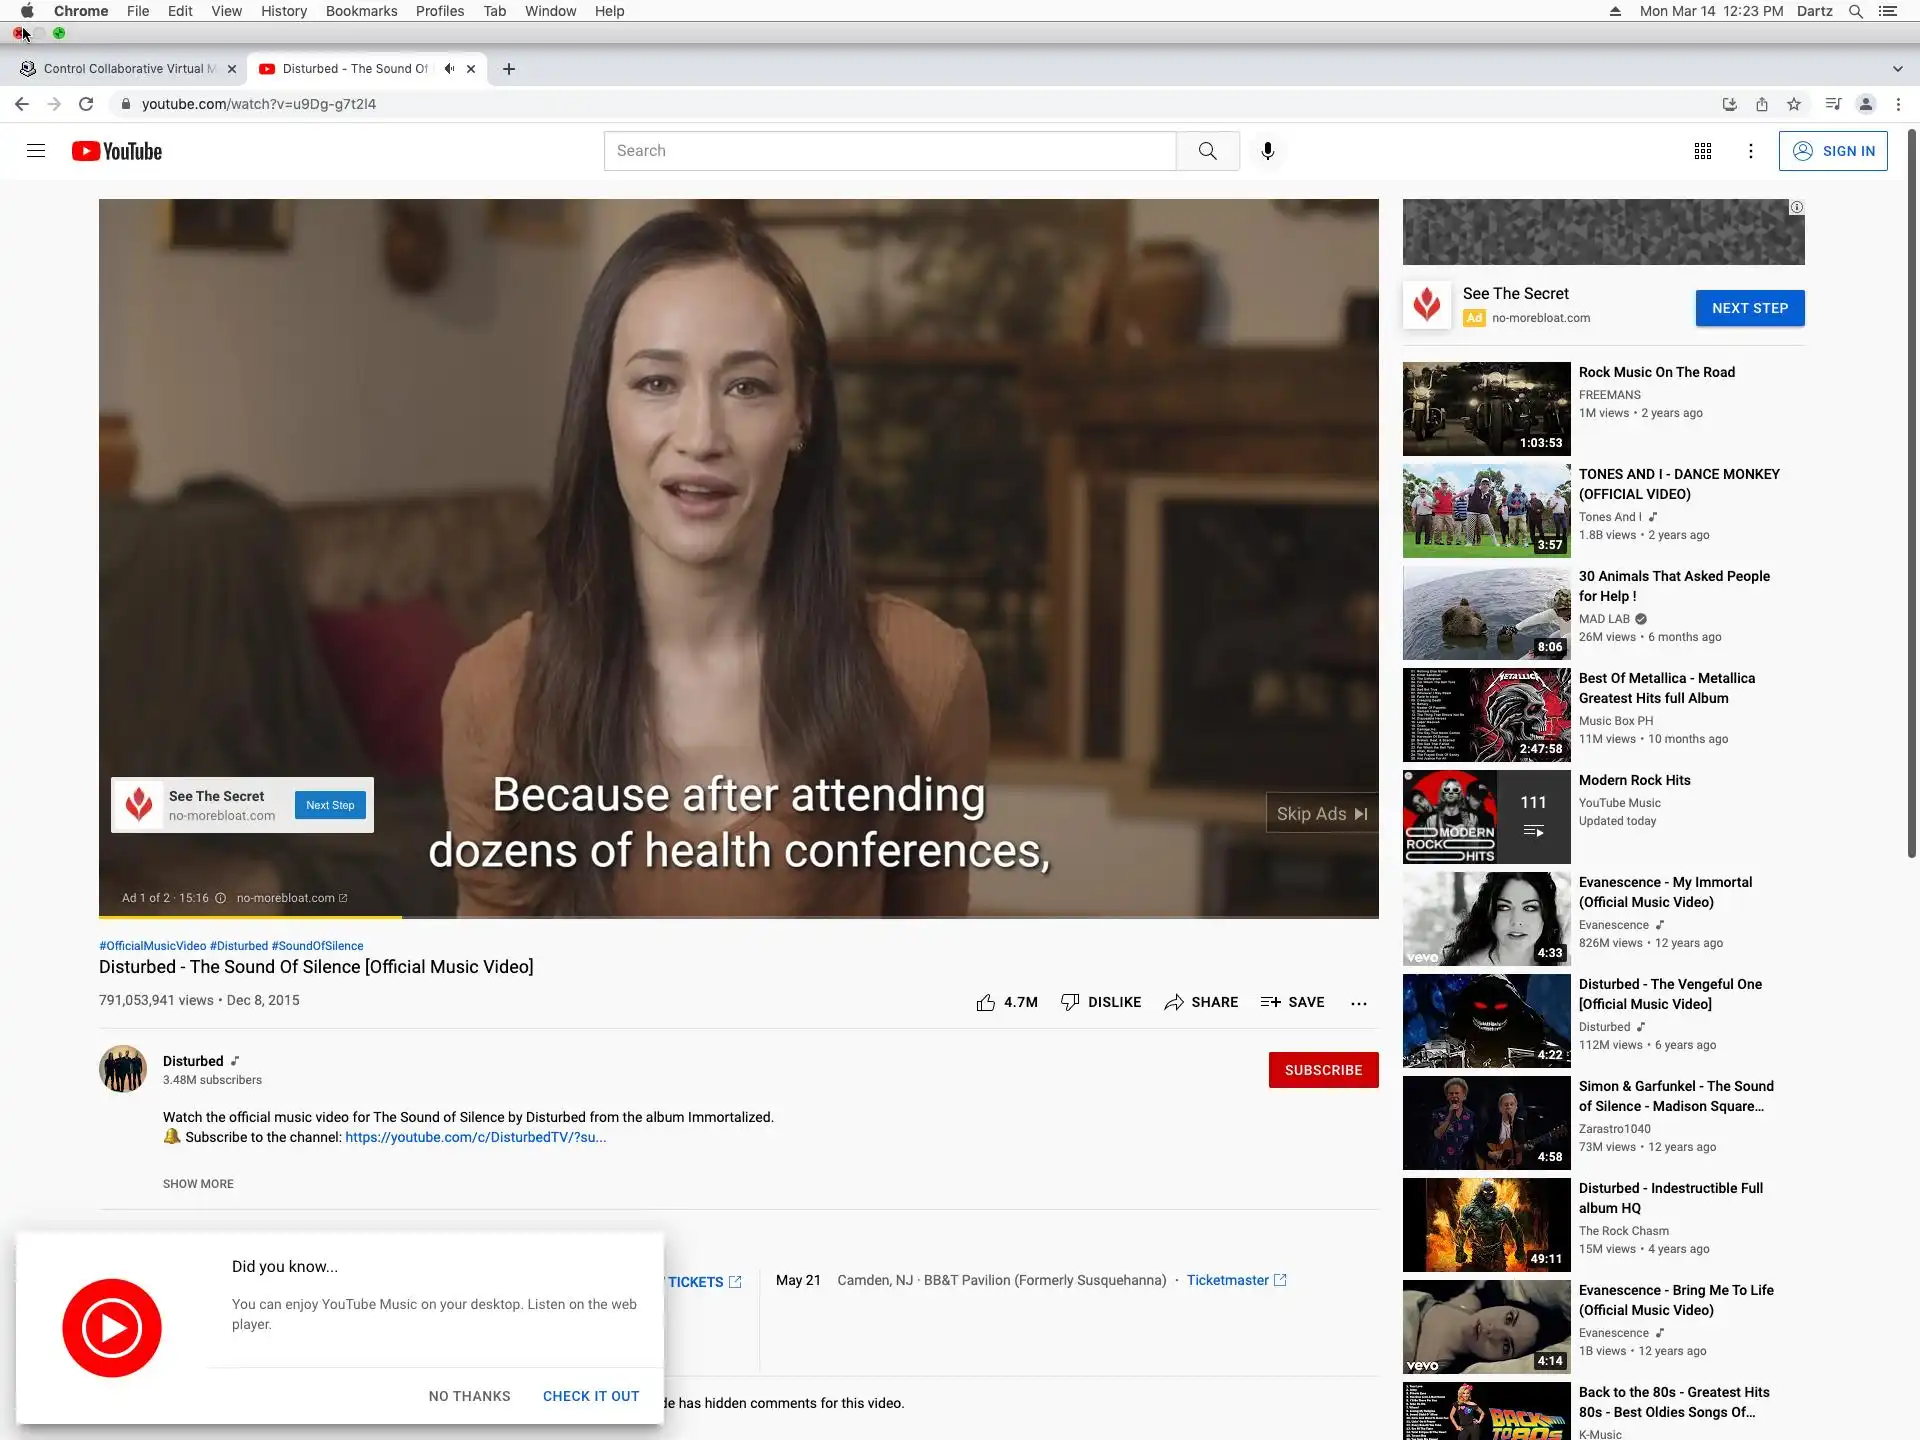Subscribe to the Disturbed channel
1920x1440 pixels.
1322,1070
